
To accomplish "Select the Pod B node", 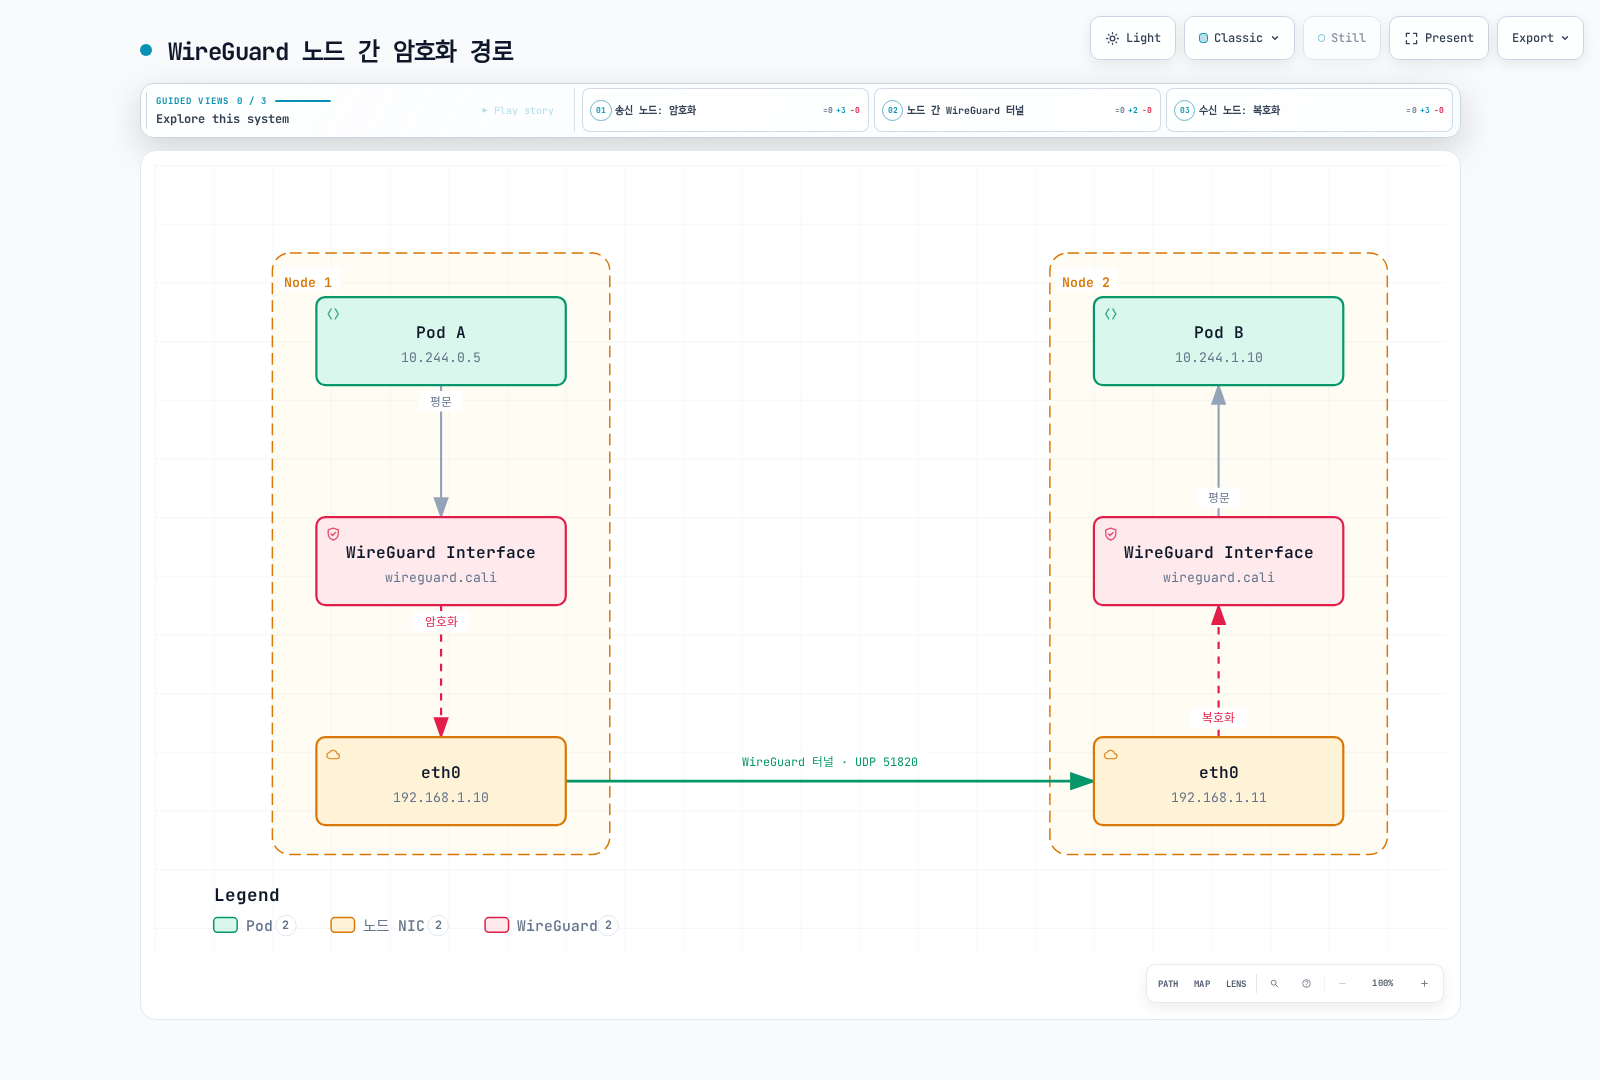I will point(1218,341).
